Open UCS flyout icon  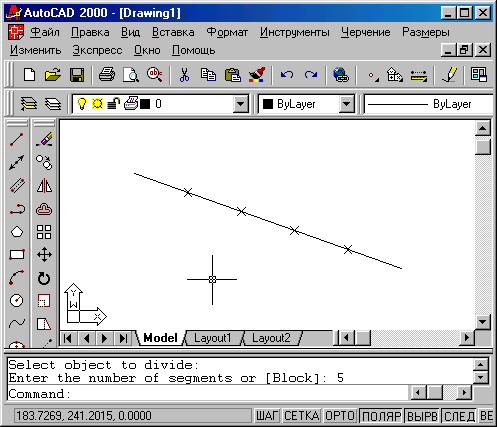click(x=394, y=75)
